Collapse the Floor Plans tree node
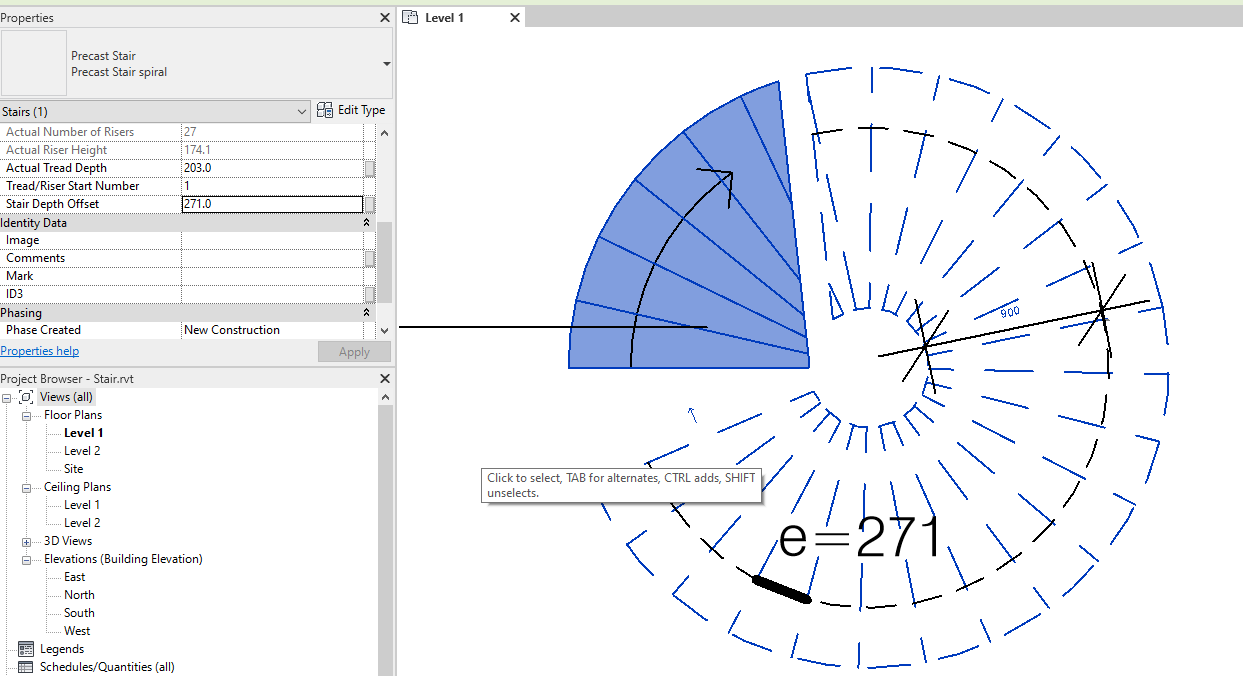This screenshot has width=1243, height=676. pyautogui.click(x=26, y=414)
